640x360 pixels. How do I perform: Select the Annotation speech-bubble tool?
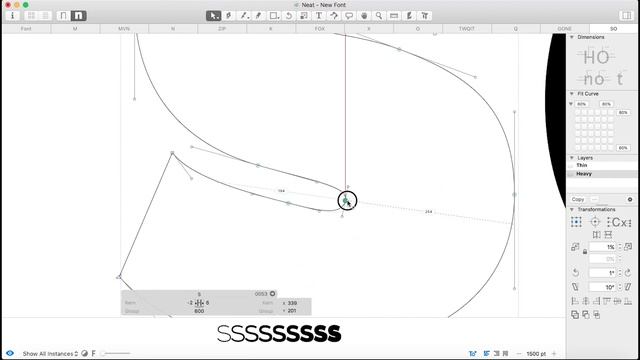click(349, 16)
